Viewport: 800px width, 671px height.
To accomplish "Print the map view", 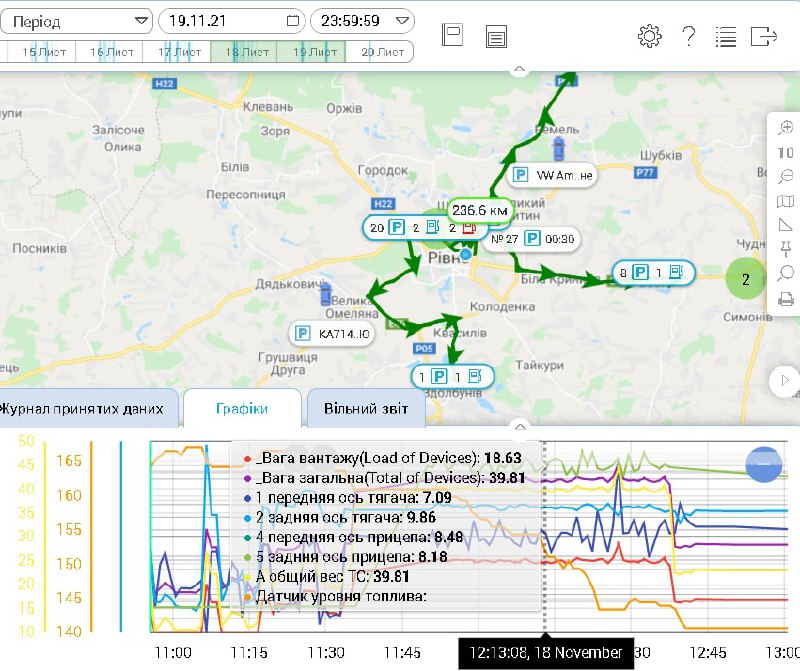I will pyautogui.click(x=786, y=299).
